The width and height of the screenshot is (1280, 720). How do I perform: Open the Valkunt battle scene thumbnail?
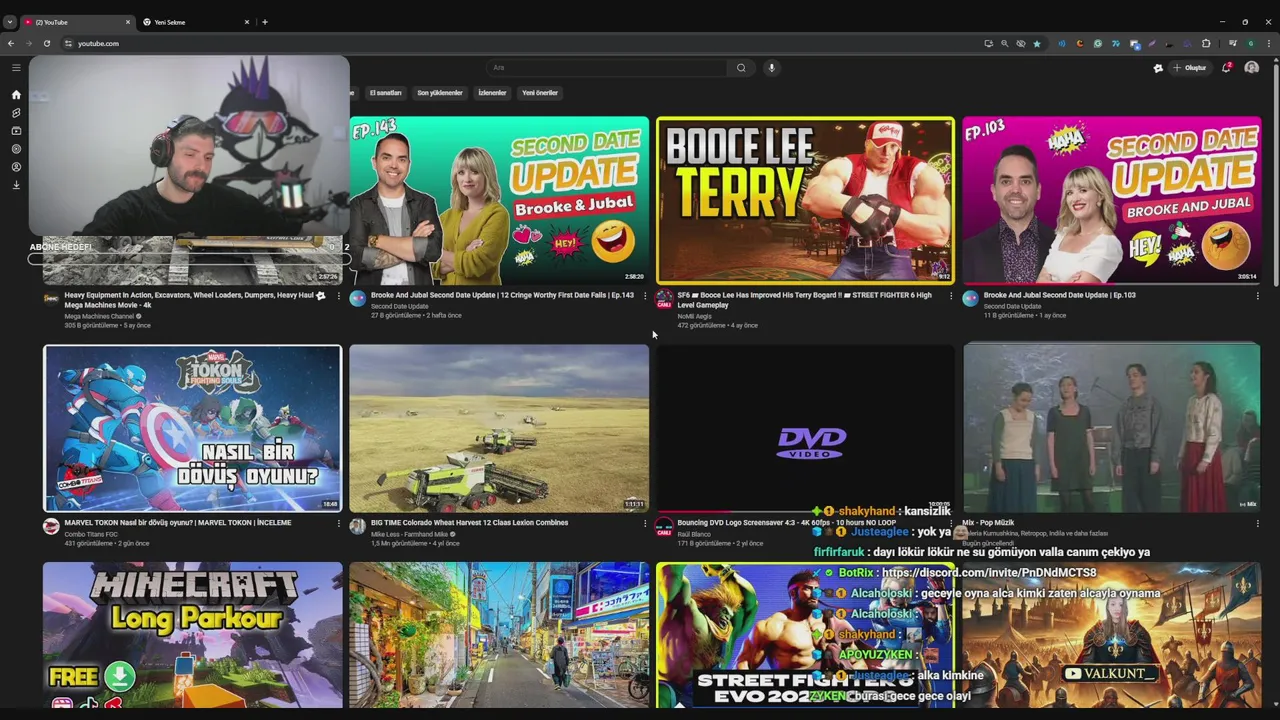[1111, 635]
